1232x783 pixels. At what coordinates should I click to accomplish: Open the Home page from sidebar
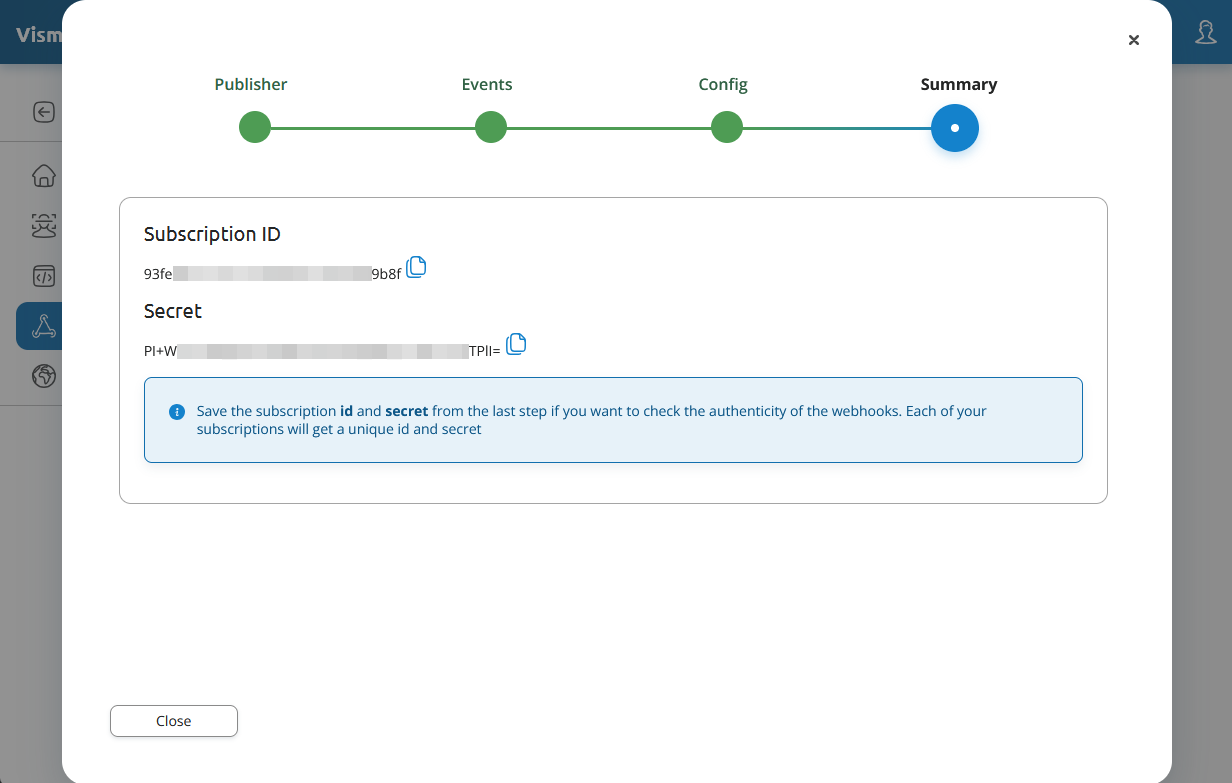[x=43, y=176]
